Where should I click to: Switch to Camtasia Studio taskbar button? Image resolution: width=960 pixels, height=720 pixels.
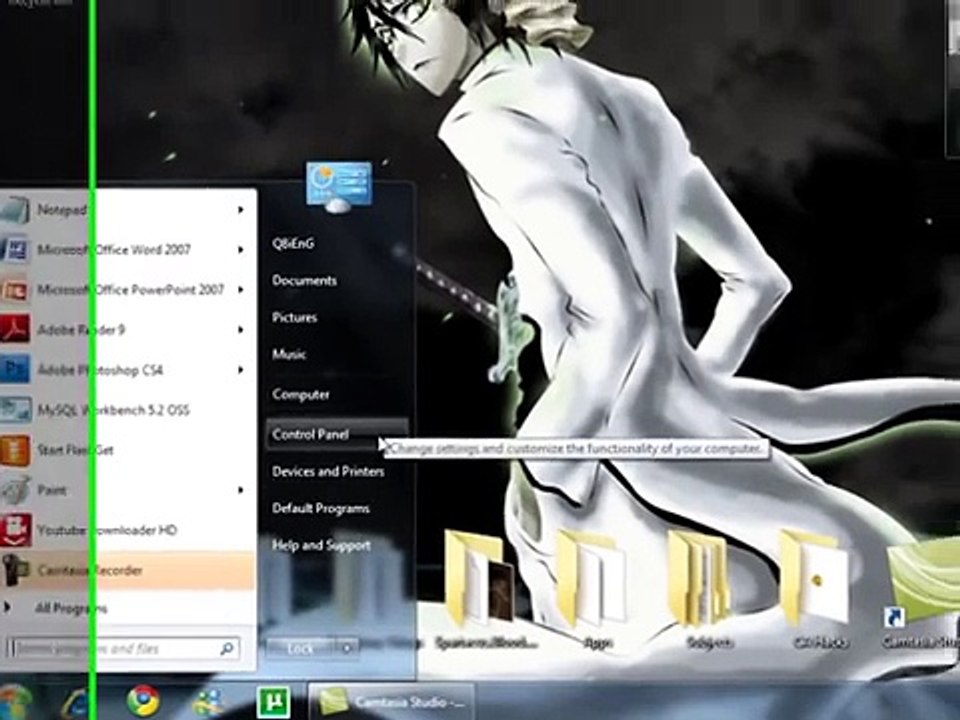point(391,702)
